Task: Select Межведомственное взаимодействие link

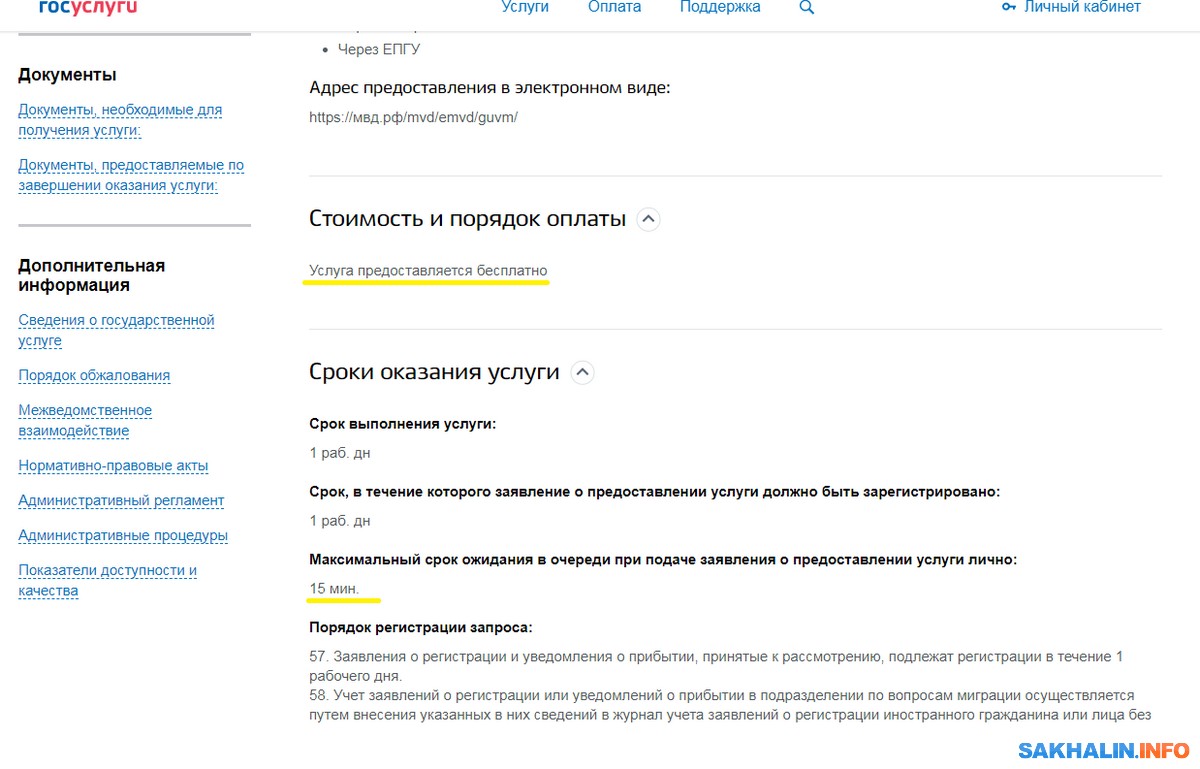Action: pos(85,421)
